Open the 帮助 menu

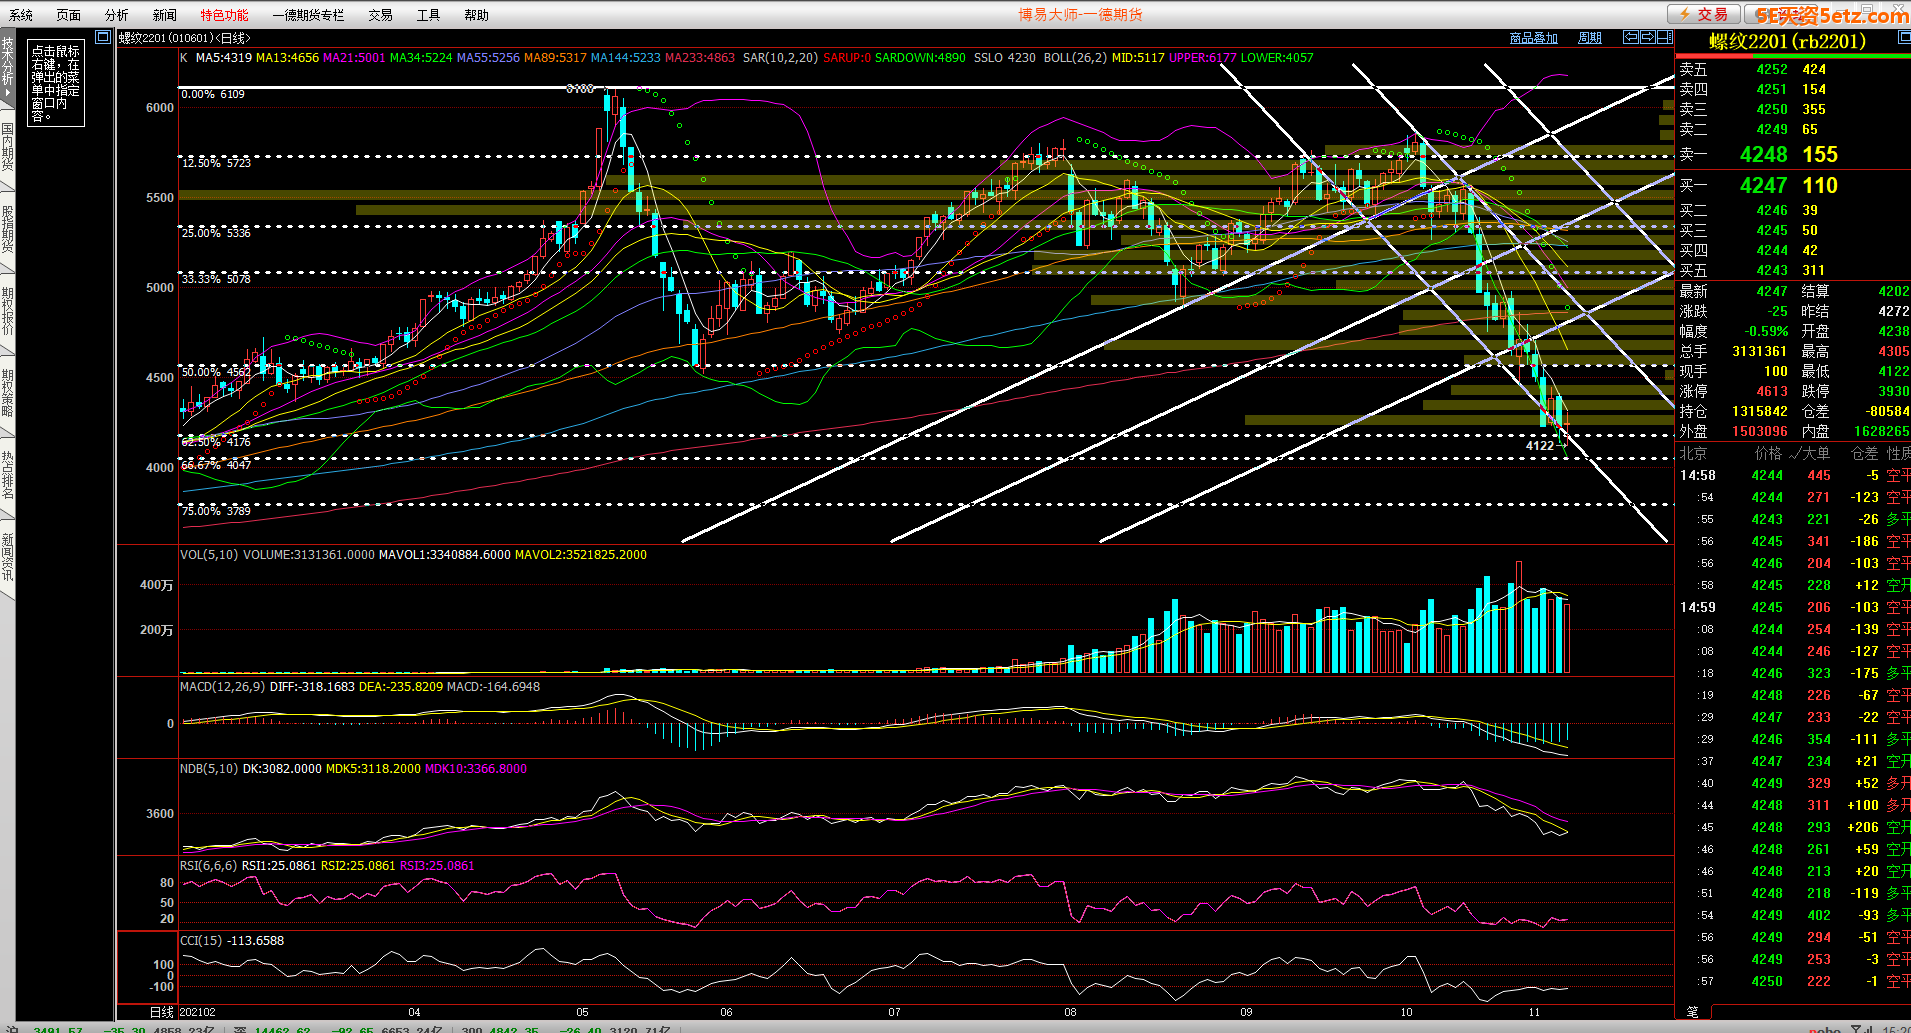476,15
